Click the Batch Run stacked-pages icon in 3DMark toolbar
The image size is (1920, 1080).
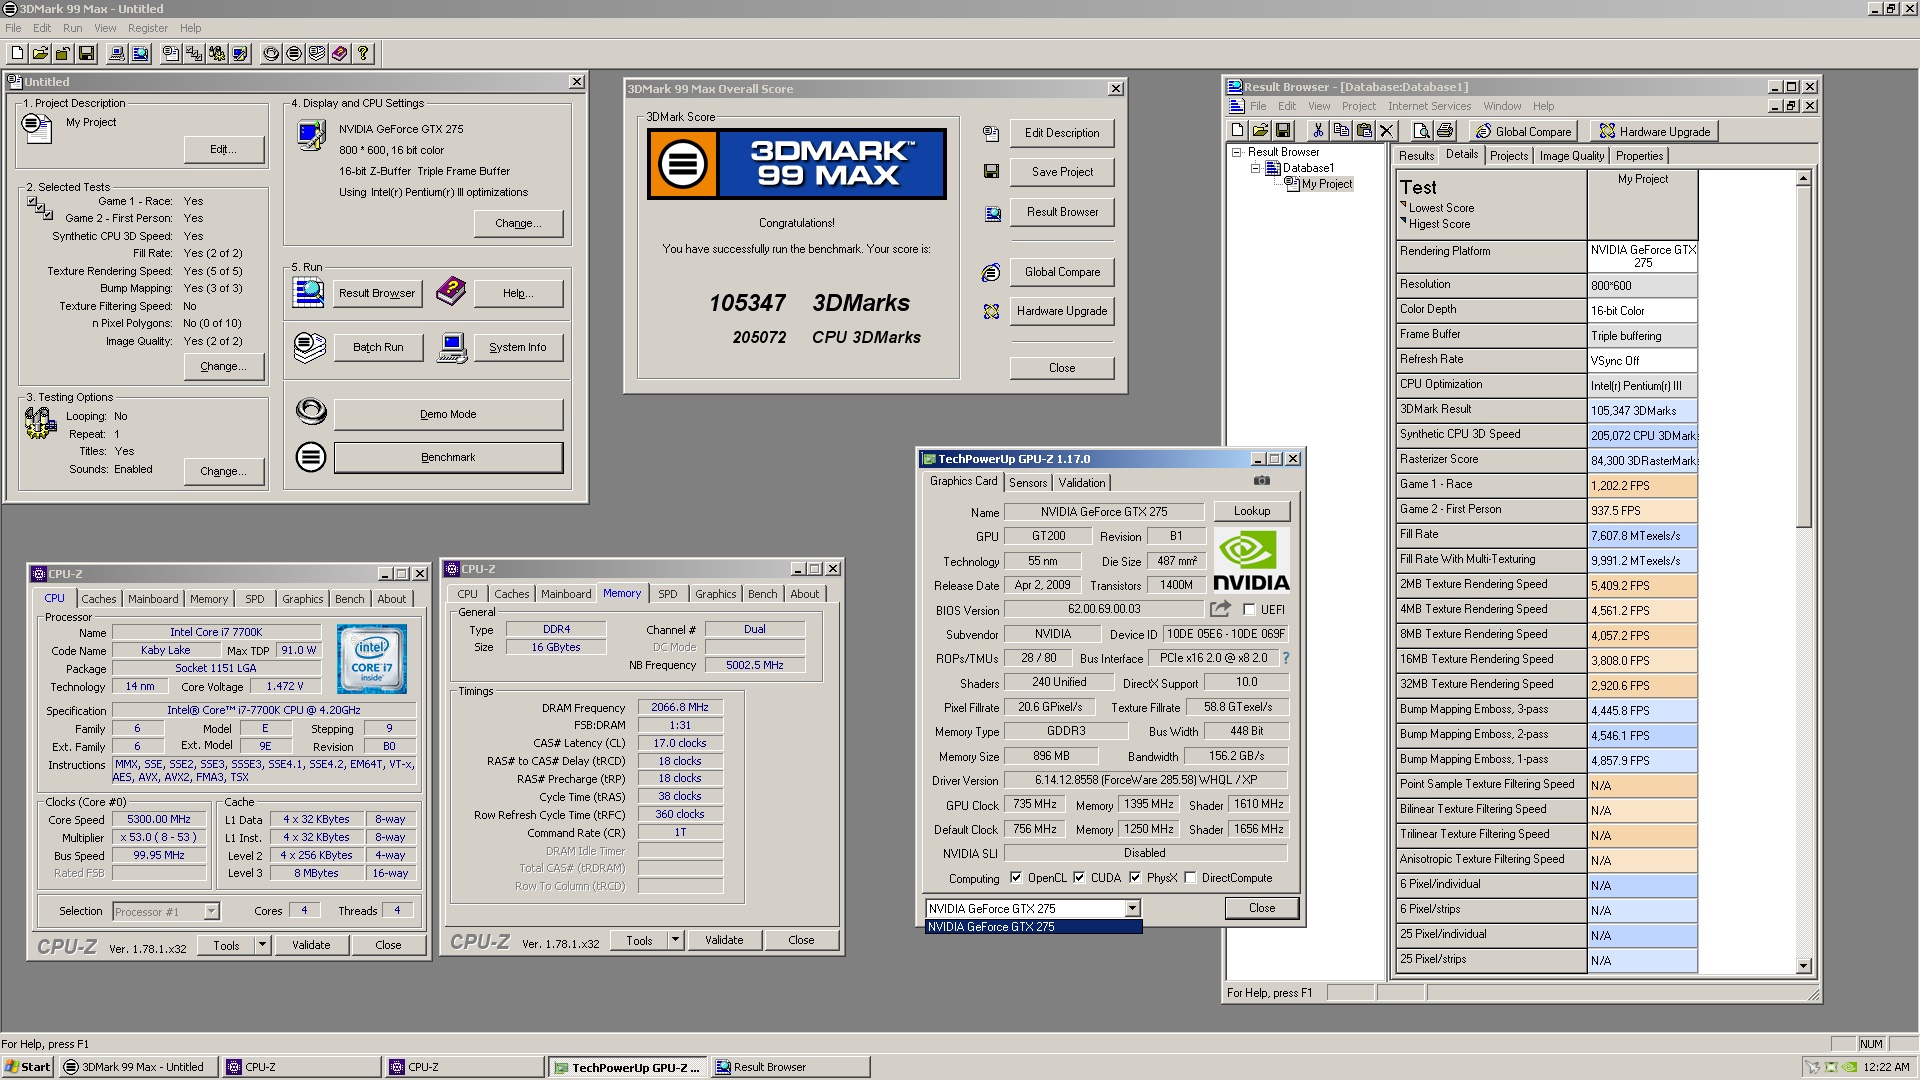[x=317, y=53]
